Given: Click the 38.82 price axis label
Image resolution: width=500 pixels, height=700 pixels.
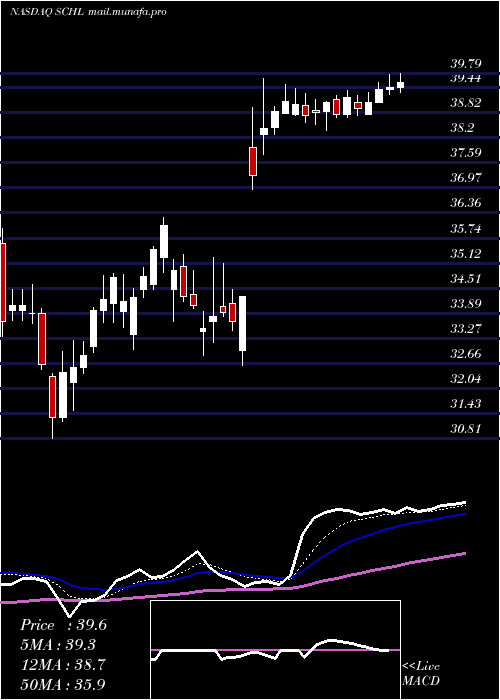Looking at the screenshot, I should click(465, 104).
